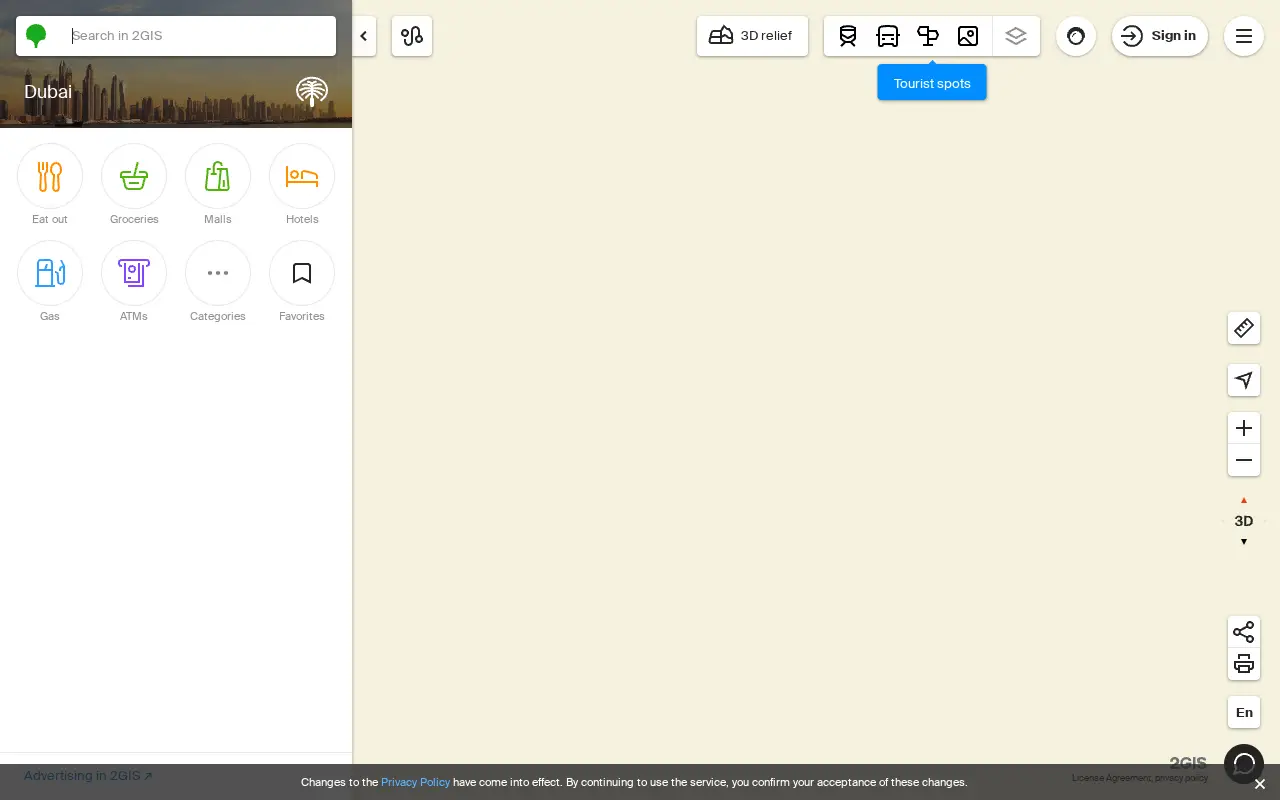Click the green 2GIS tree logo
Screen dimensions: 1280x800
[36, 36]
